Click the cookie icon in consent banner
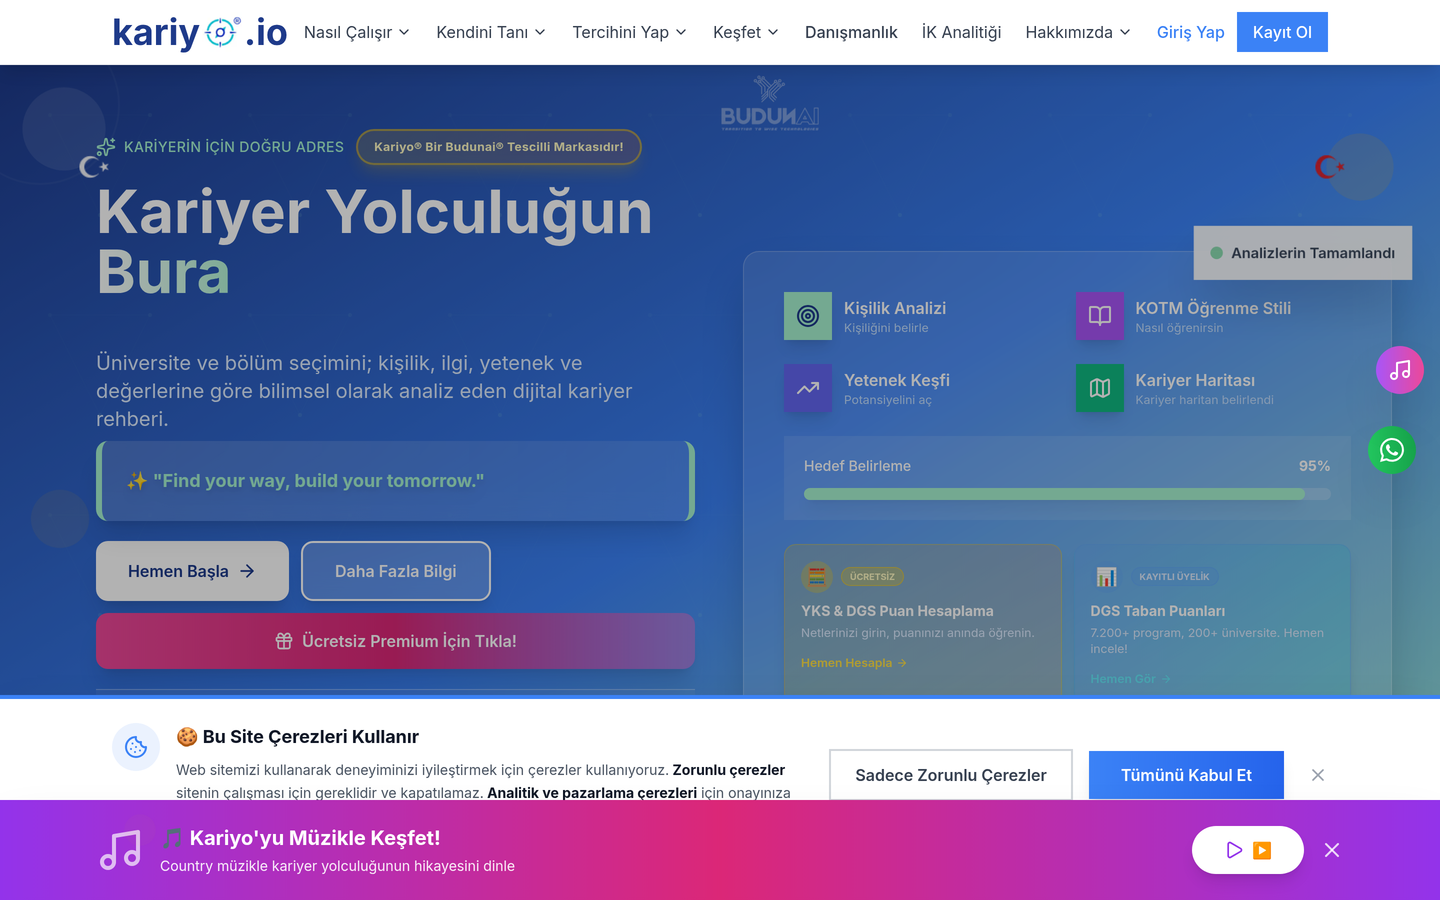Screen dimensions: 1440x900 pyautogui.click(x=136, y=747)
